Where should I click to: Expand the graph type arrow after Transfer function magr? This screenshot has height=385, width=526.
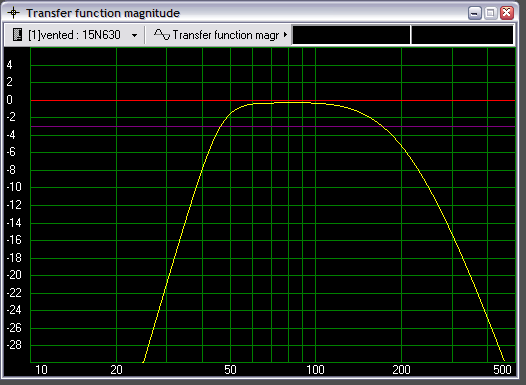(x=285, y=35)
